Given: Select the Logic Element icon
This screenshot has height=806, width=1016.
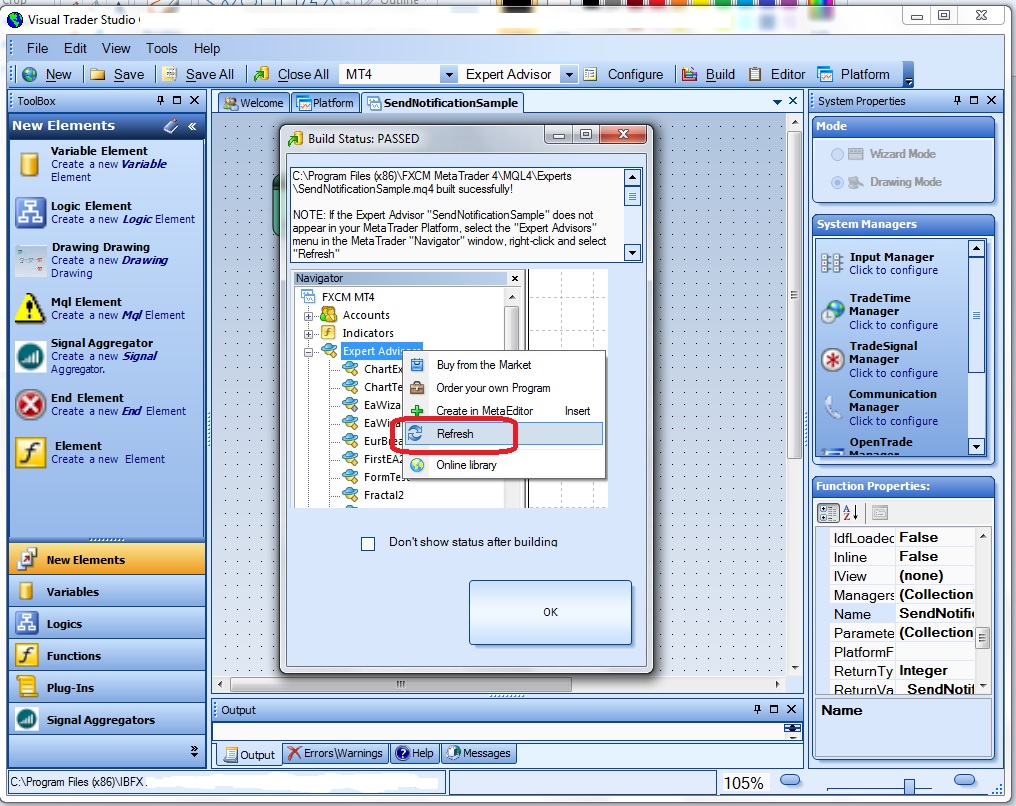Looking at the screenshot, I should [x=29, y=213].
